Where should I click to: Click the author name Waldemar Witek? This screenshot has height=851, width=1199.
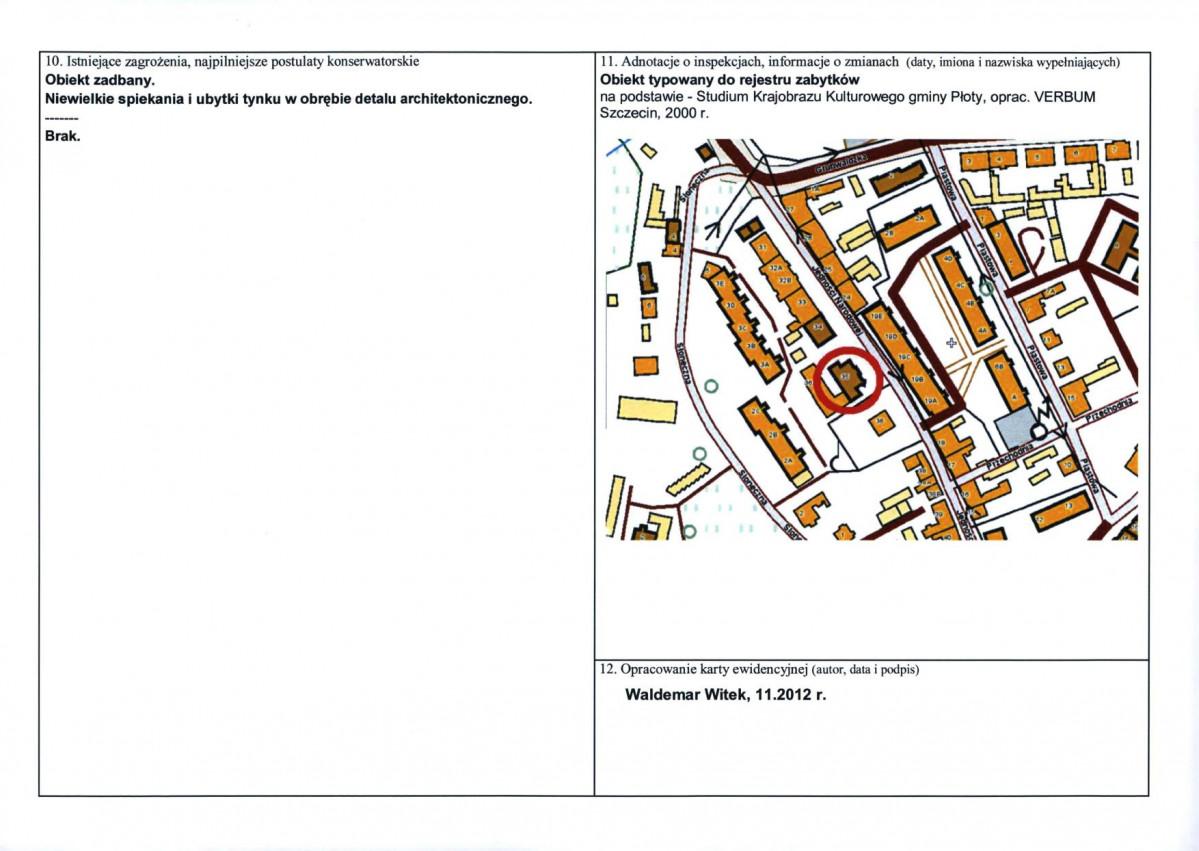pos(686,694)
